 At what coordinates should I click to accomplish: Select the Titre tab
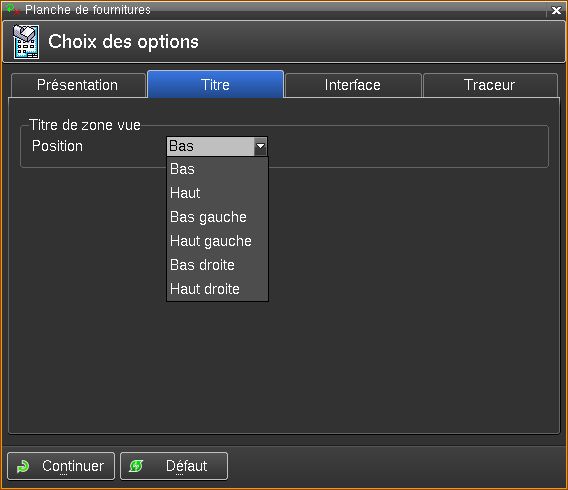pos(216,85)
